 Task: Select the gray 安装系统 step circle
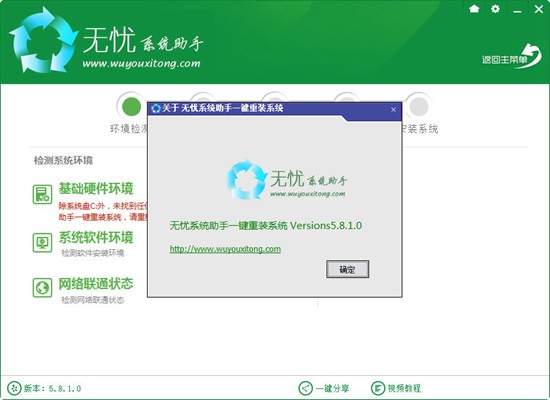[419, 106]
